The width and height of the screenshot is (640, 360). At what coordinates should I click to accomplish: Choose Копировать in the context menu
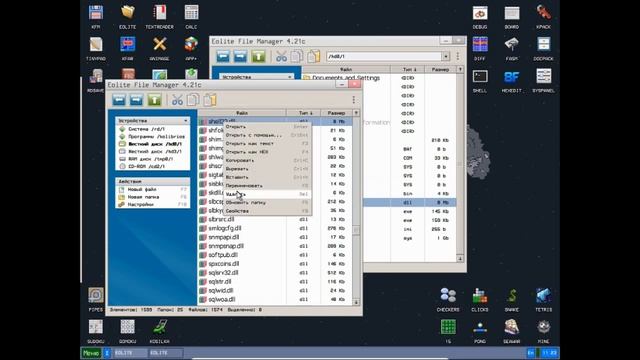(268, 160)
